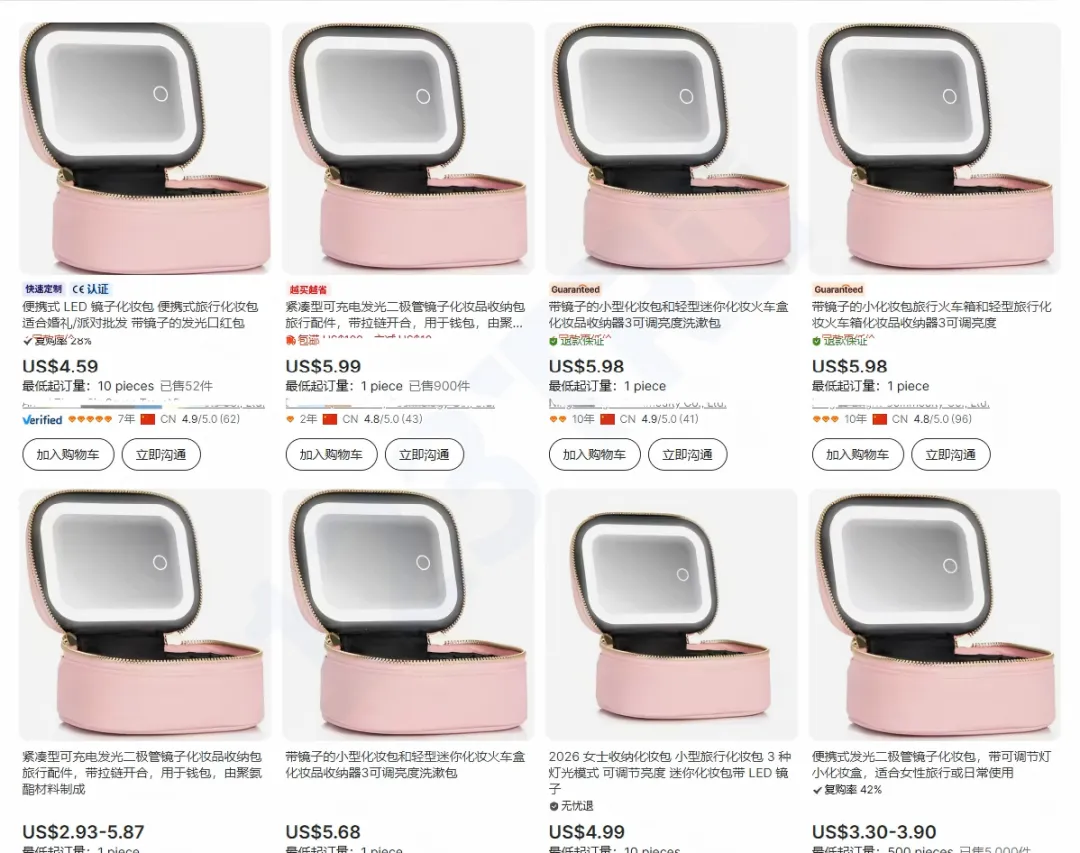
Task: Open the first pink LED mirror bag image
Action: click(x=145, y=148)
